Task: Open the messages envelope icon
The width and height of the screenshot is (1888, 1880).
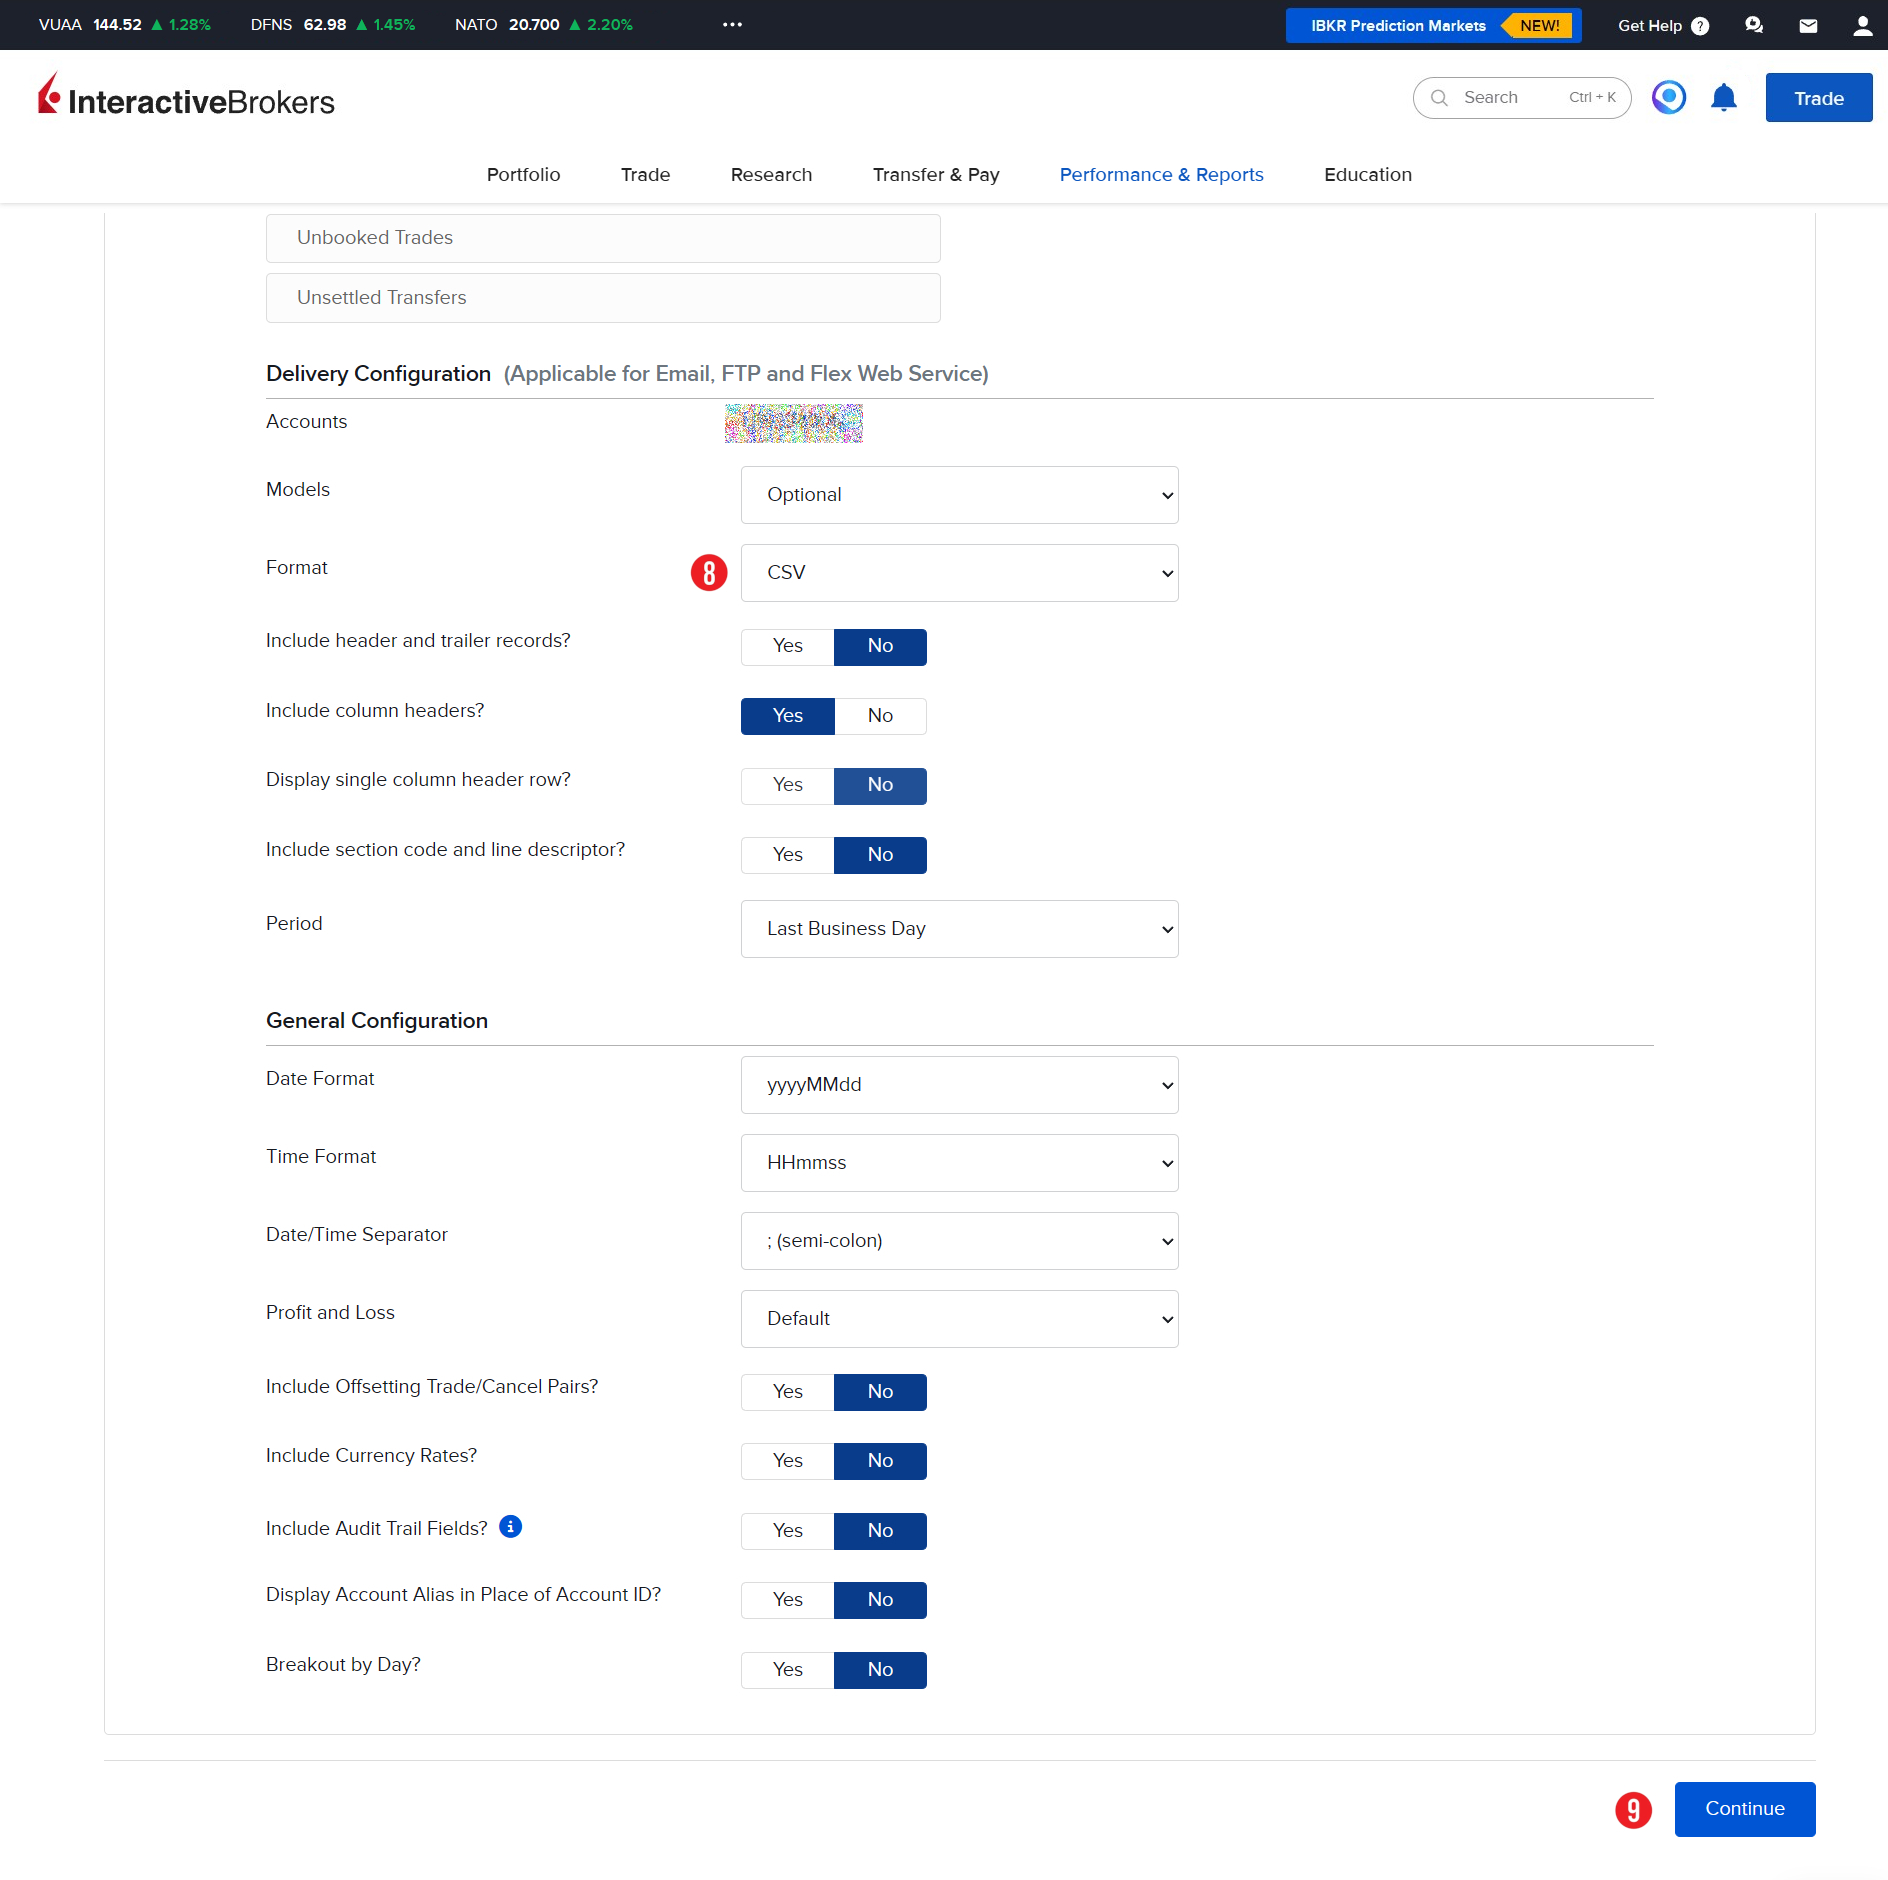Action: point(1808,26)
